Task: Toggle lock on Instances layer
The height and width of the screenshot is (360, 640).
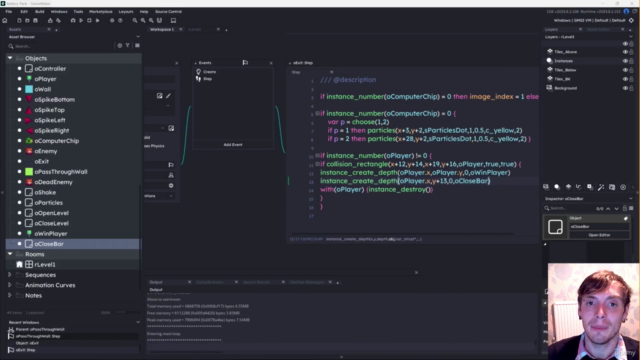Action: point(631,61)
